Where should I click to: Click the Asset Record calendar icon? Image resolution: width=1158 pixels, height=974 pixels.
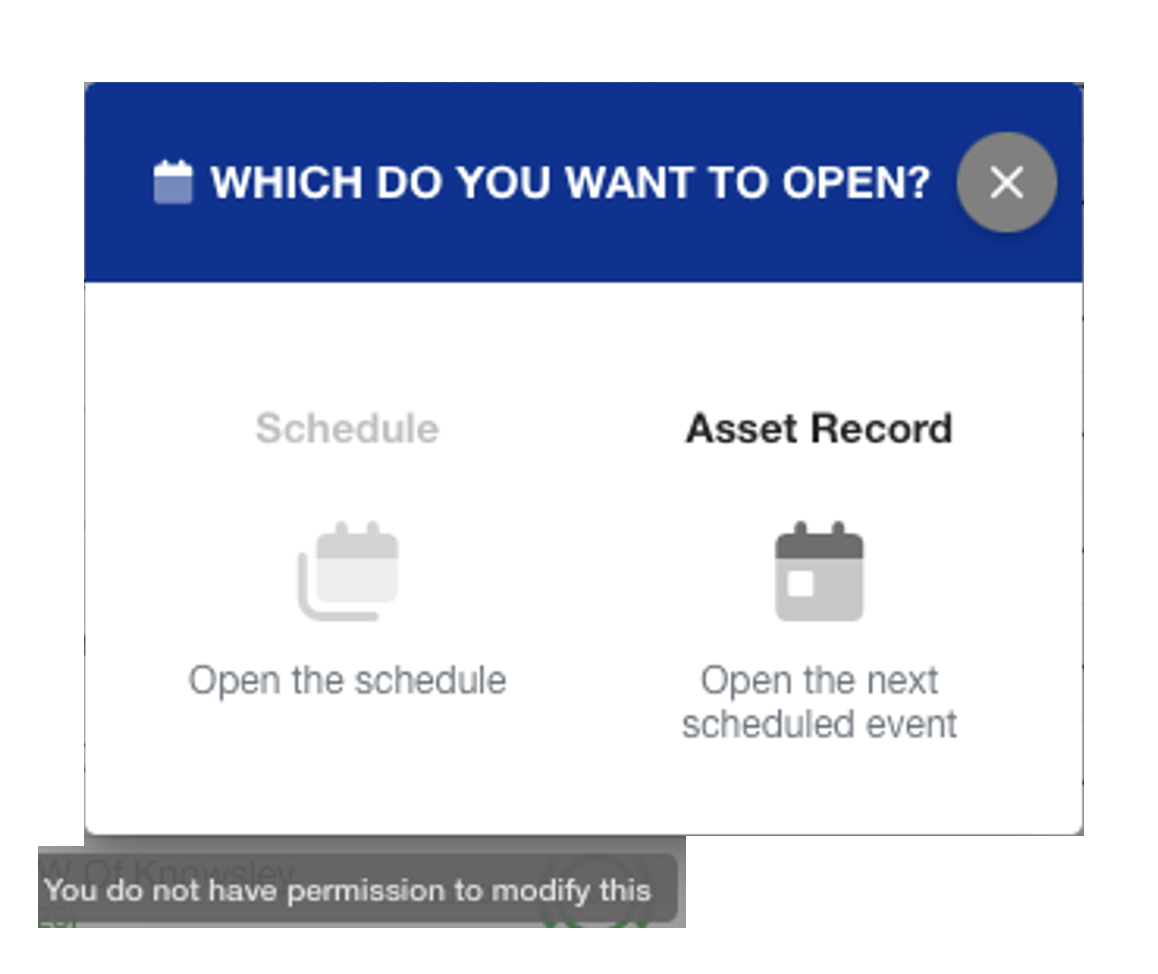pyautogui.click(x=819, y=572)
